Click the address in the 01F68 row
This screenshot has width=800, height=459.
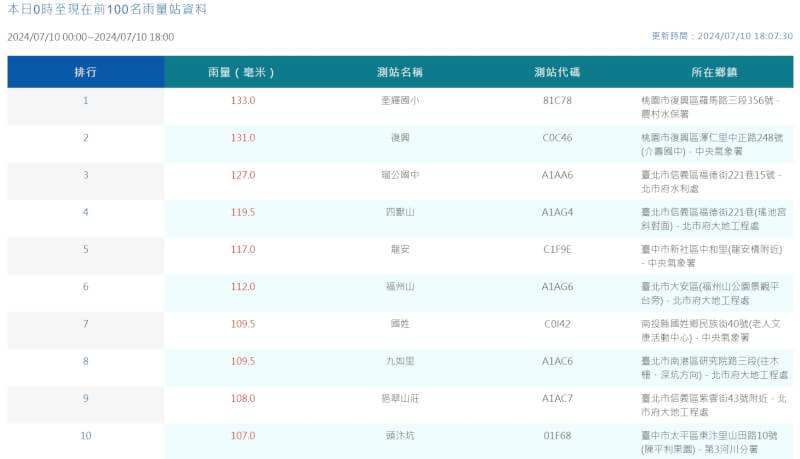pyautogui.click(x=709, y=442)
